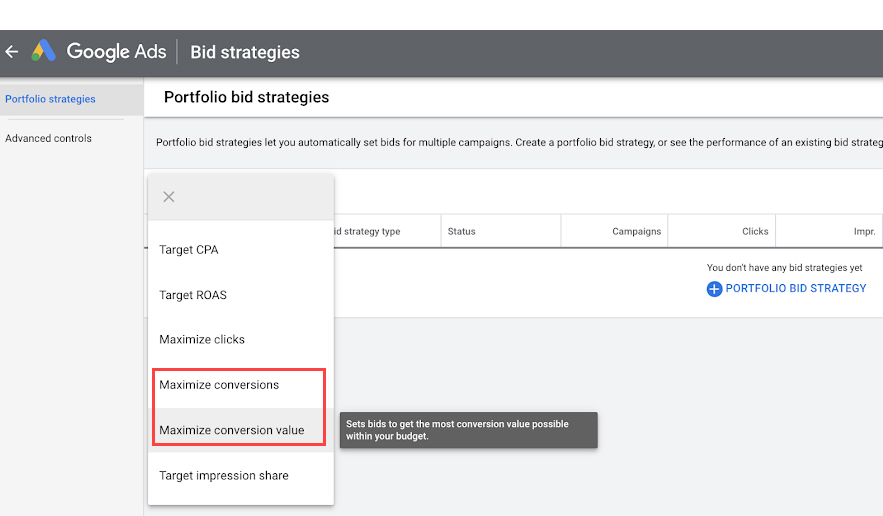883x516 pixels.
Task: Click the blue plus circle icon
Action: (714, 288)
